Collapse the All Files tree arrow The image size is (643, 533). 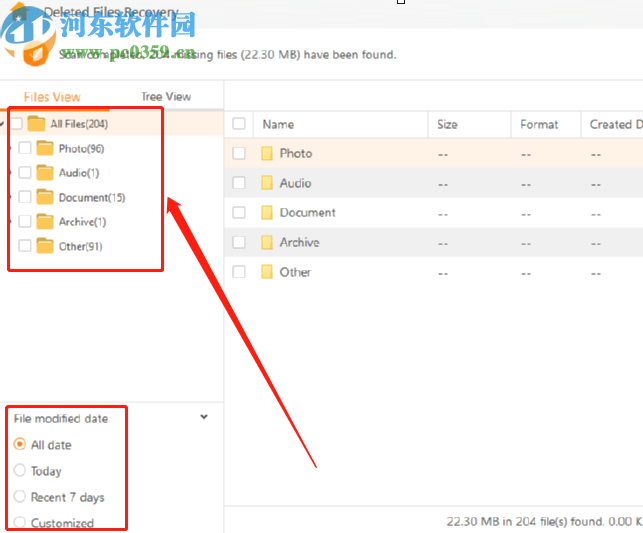2,123
